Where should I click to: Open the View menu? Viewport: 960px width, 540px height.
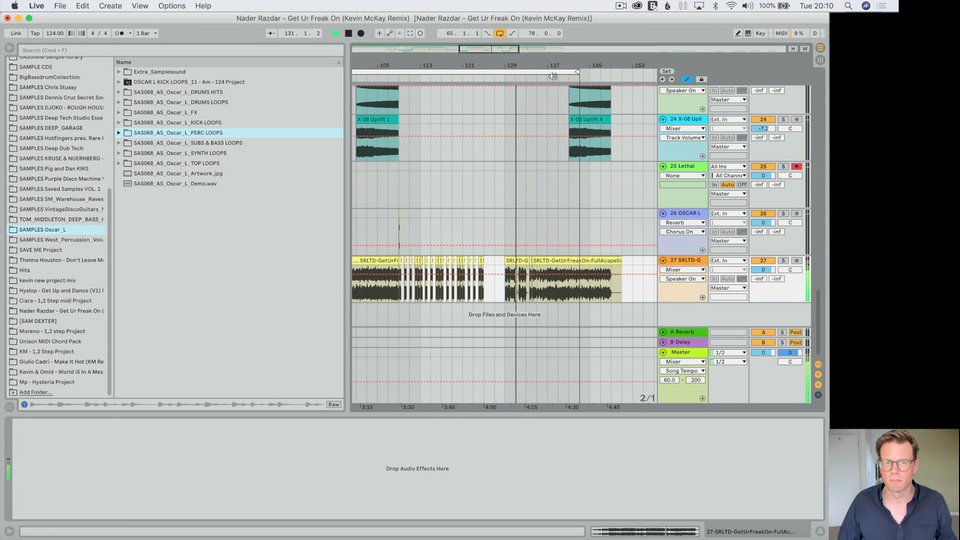click(140, 6)
